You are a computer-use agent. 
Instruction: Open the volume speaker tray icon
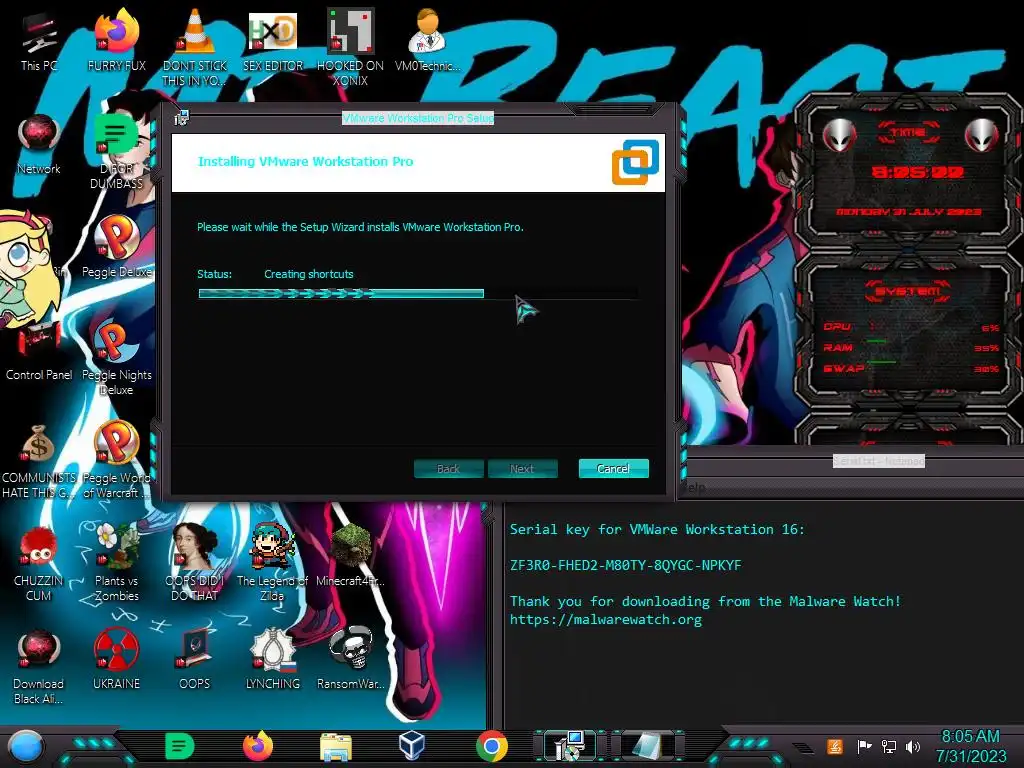[913, 746]
